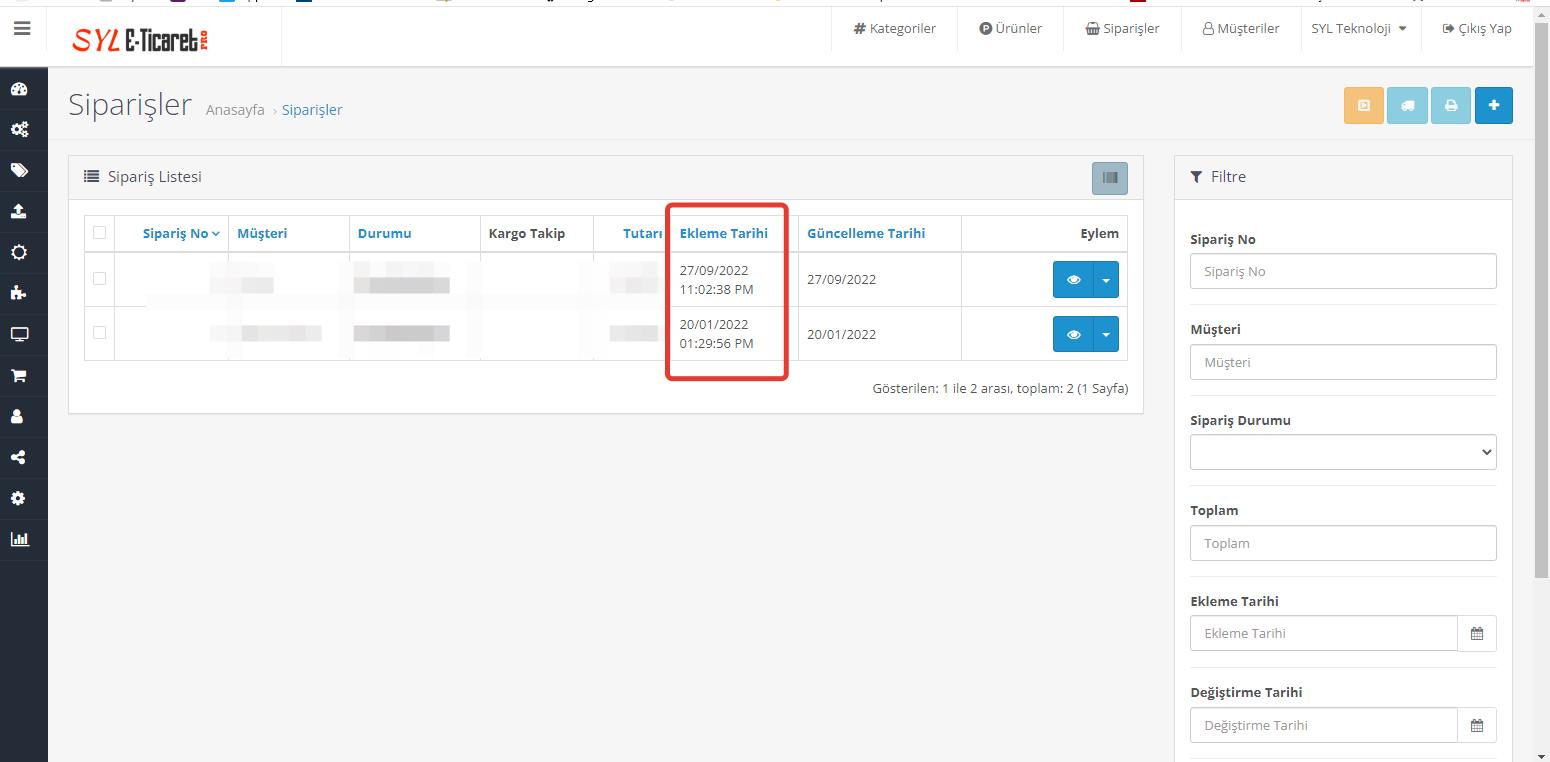The height and width of the screenshot is (762, 1550).
Task: Click the blue plus add order button
Action: pyautogui.click(x=1494, y=106)
